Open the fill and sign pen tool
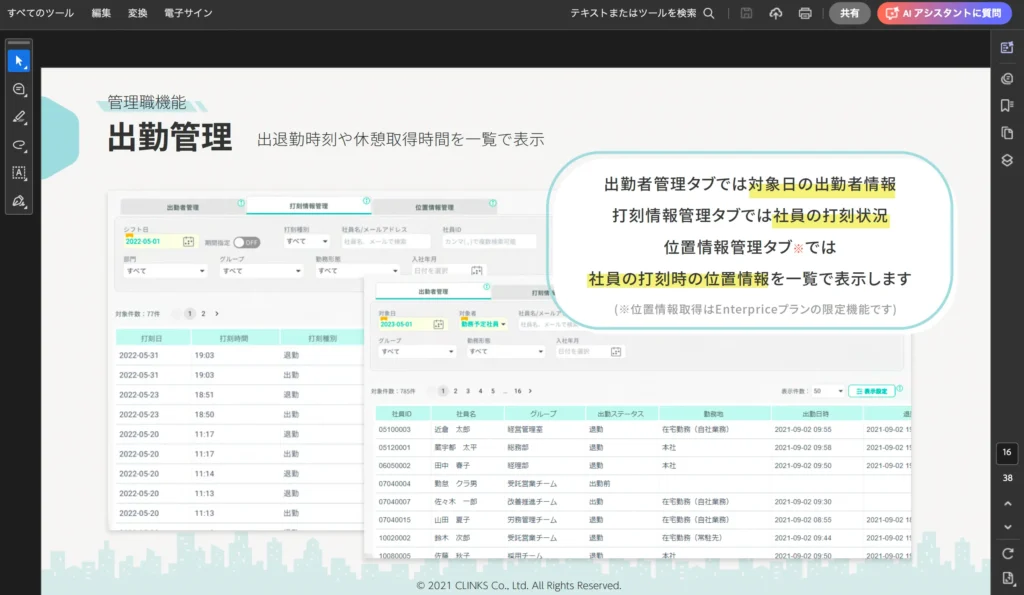This screenshot has width=1024, height=595. coord(19,201)
